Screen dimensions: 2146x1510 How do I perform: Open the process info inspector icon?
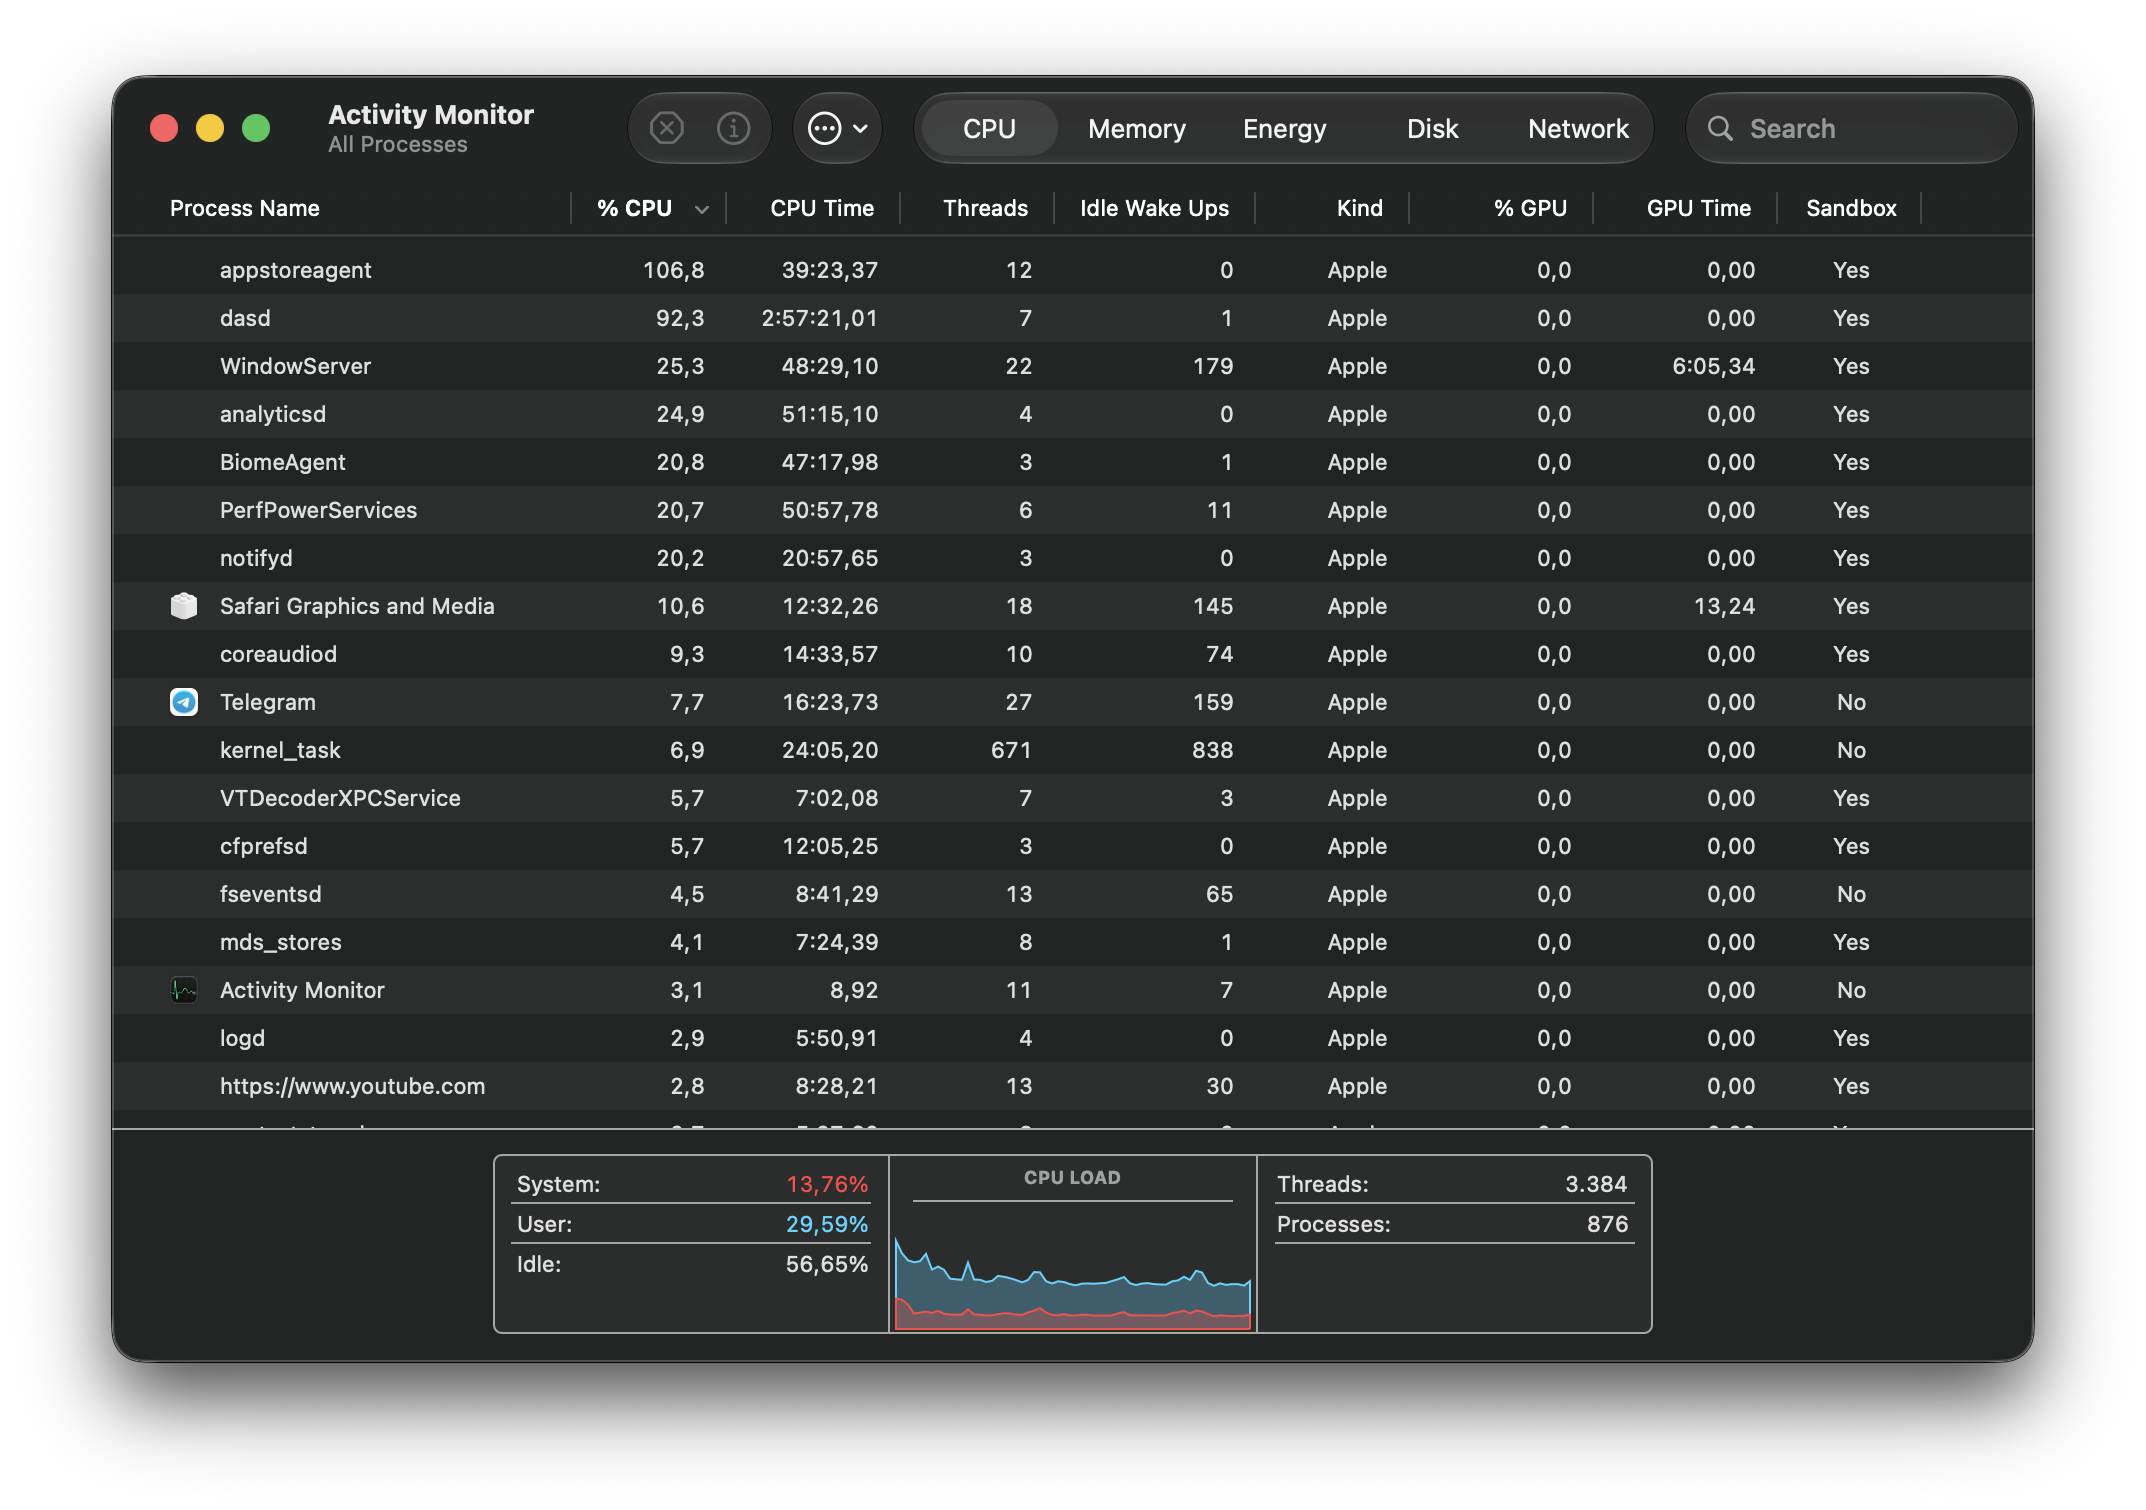coord(734,128)
